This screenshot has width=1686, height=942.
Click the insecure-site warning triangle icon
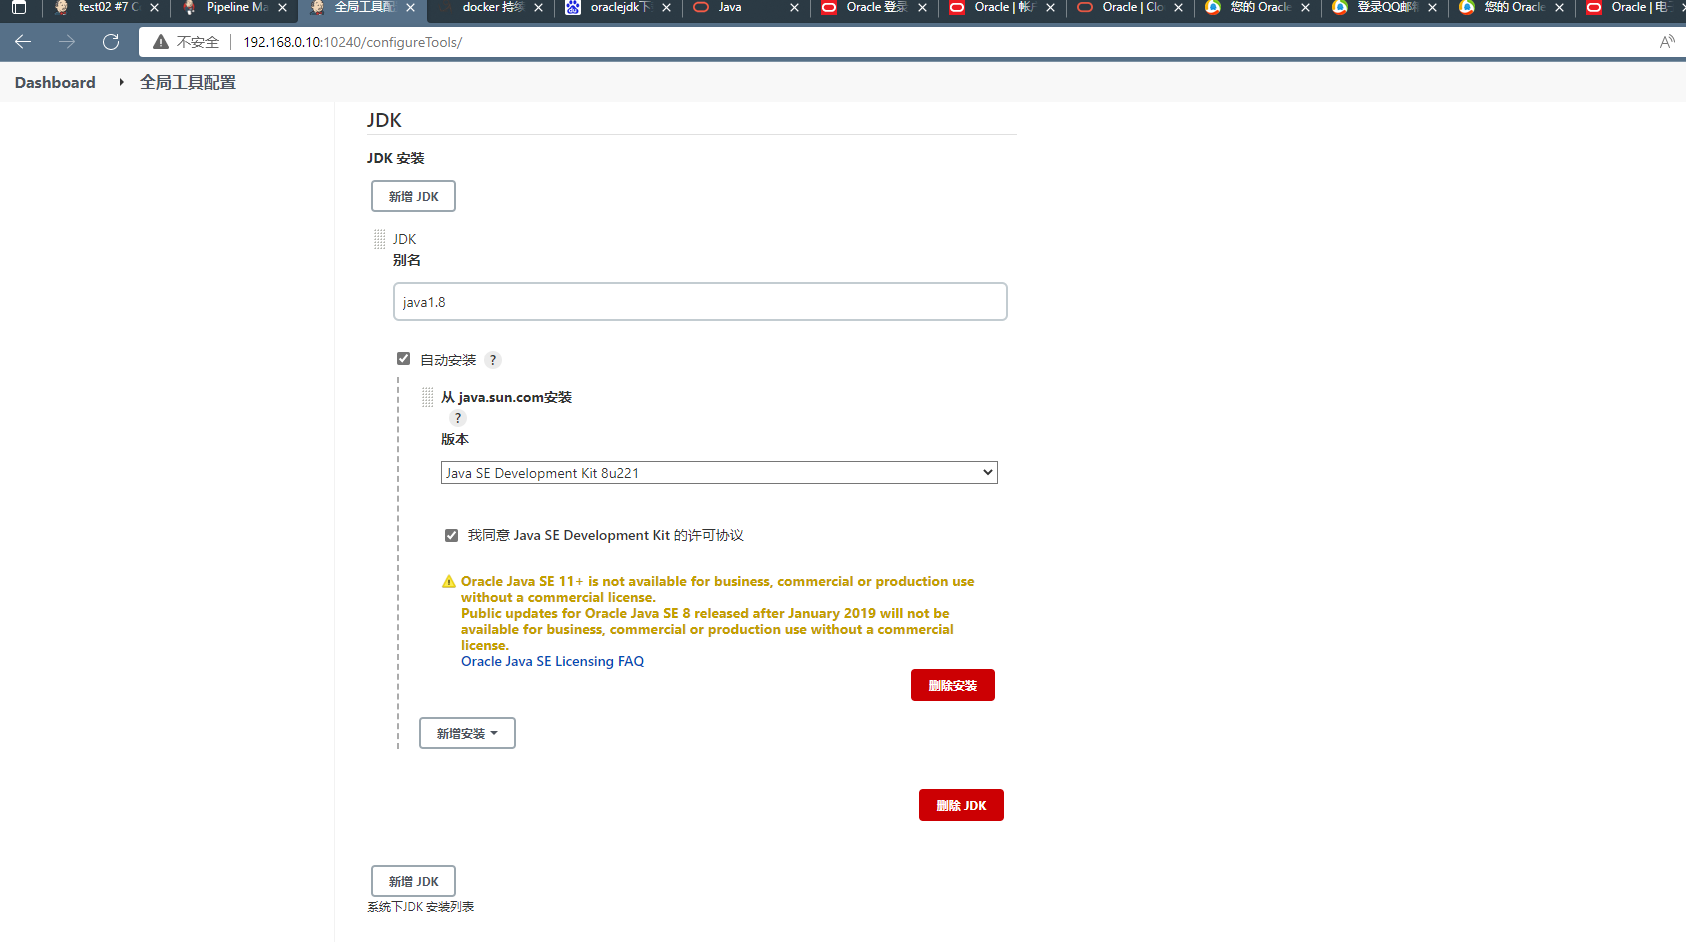[x=160, y=42]
